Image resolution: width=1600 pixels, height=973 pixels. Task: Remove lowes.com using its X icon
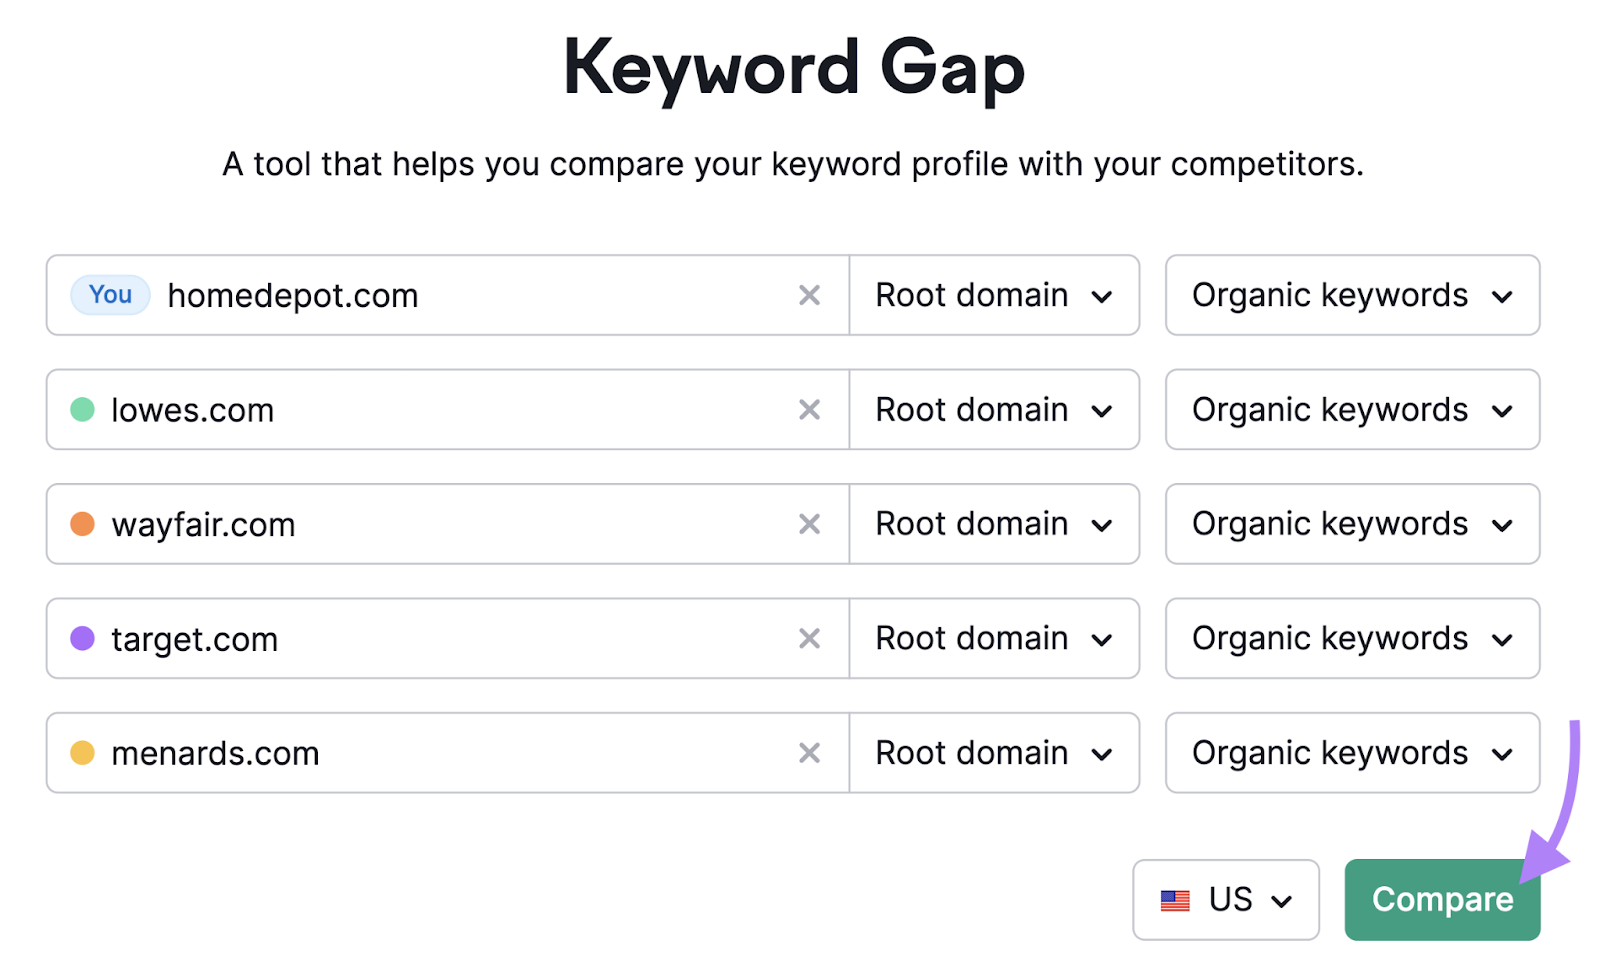pyautogui.click(x=809, y=410)
